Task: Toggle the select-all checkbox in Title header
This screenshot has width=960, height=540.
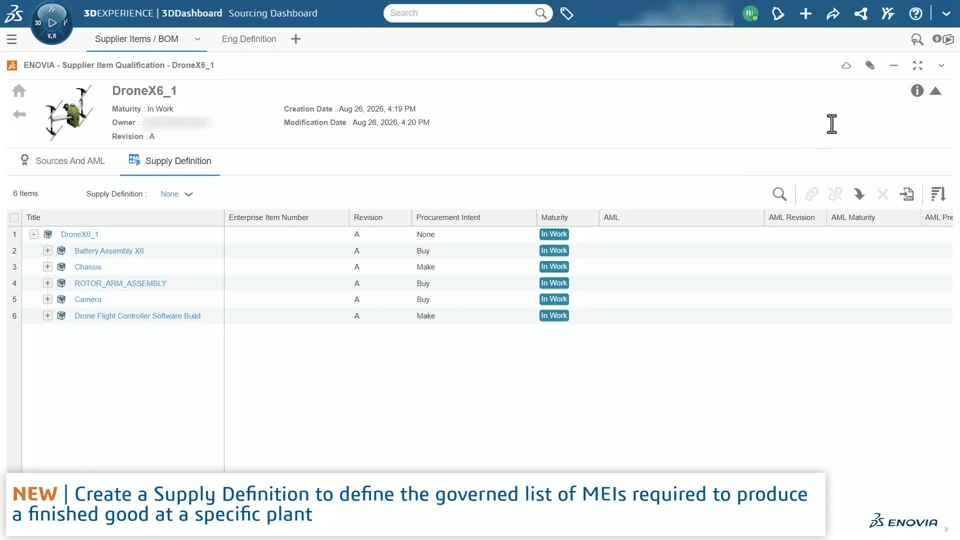Action: [14, 217]
